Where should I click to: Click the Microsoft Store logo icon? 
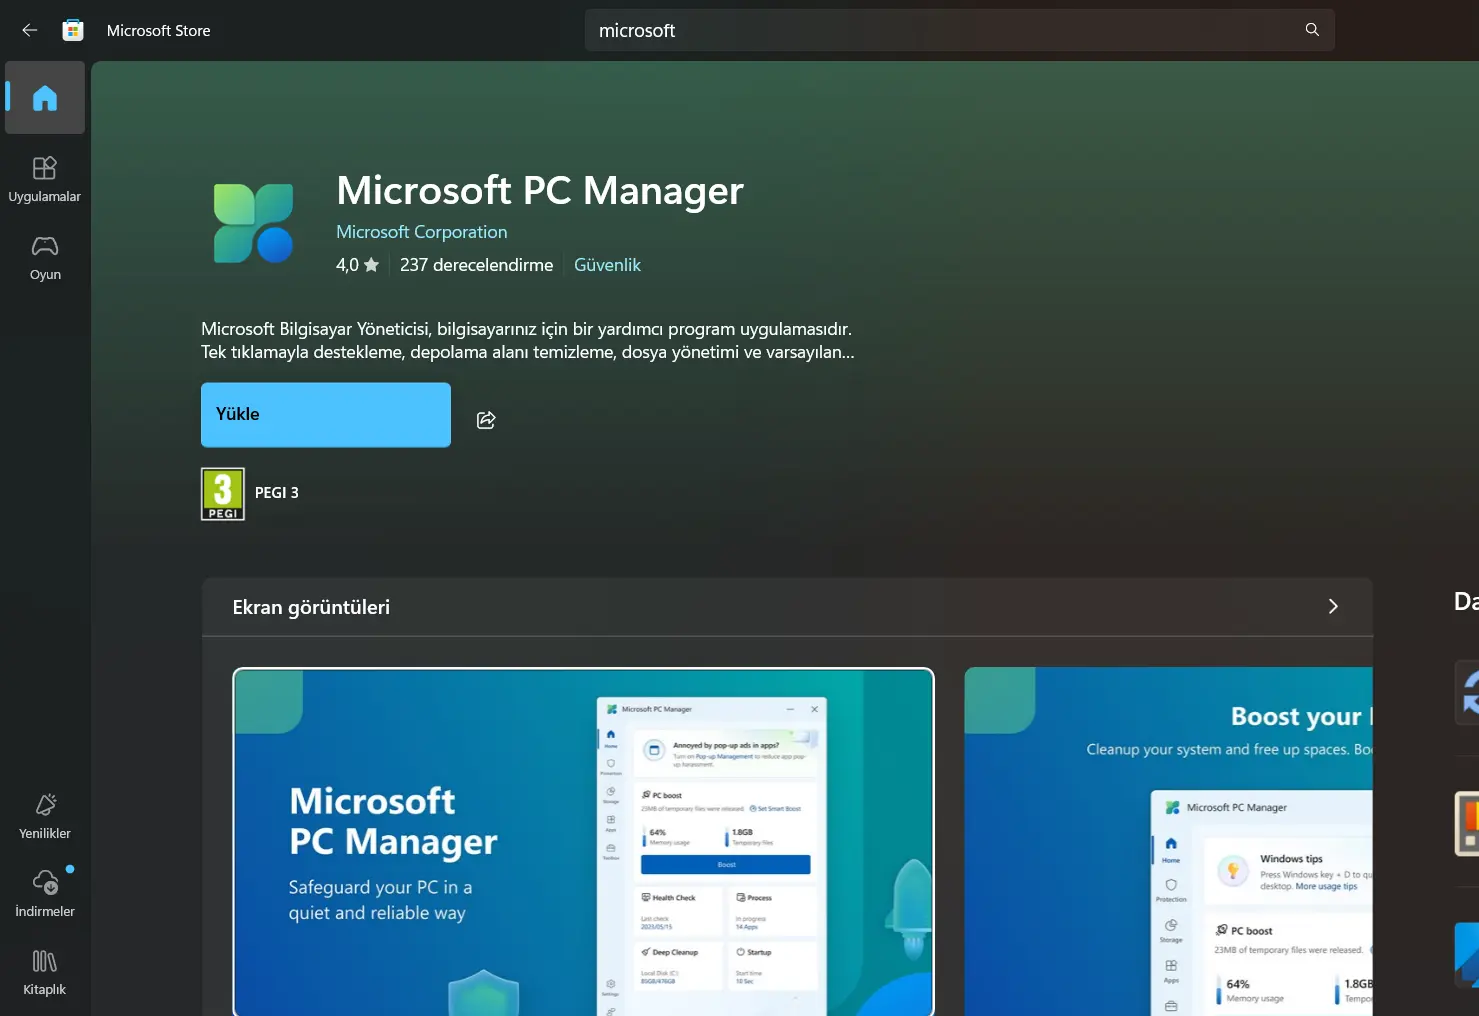(x=73, y=30)
